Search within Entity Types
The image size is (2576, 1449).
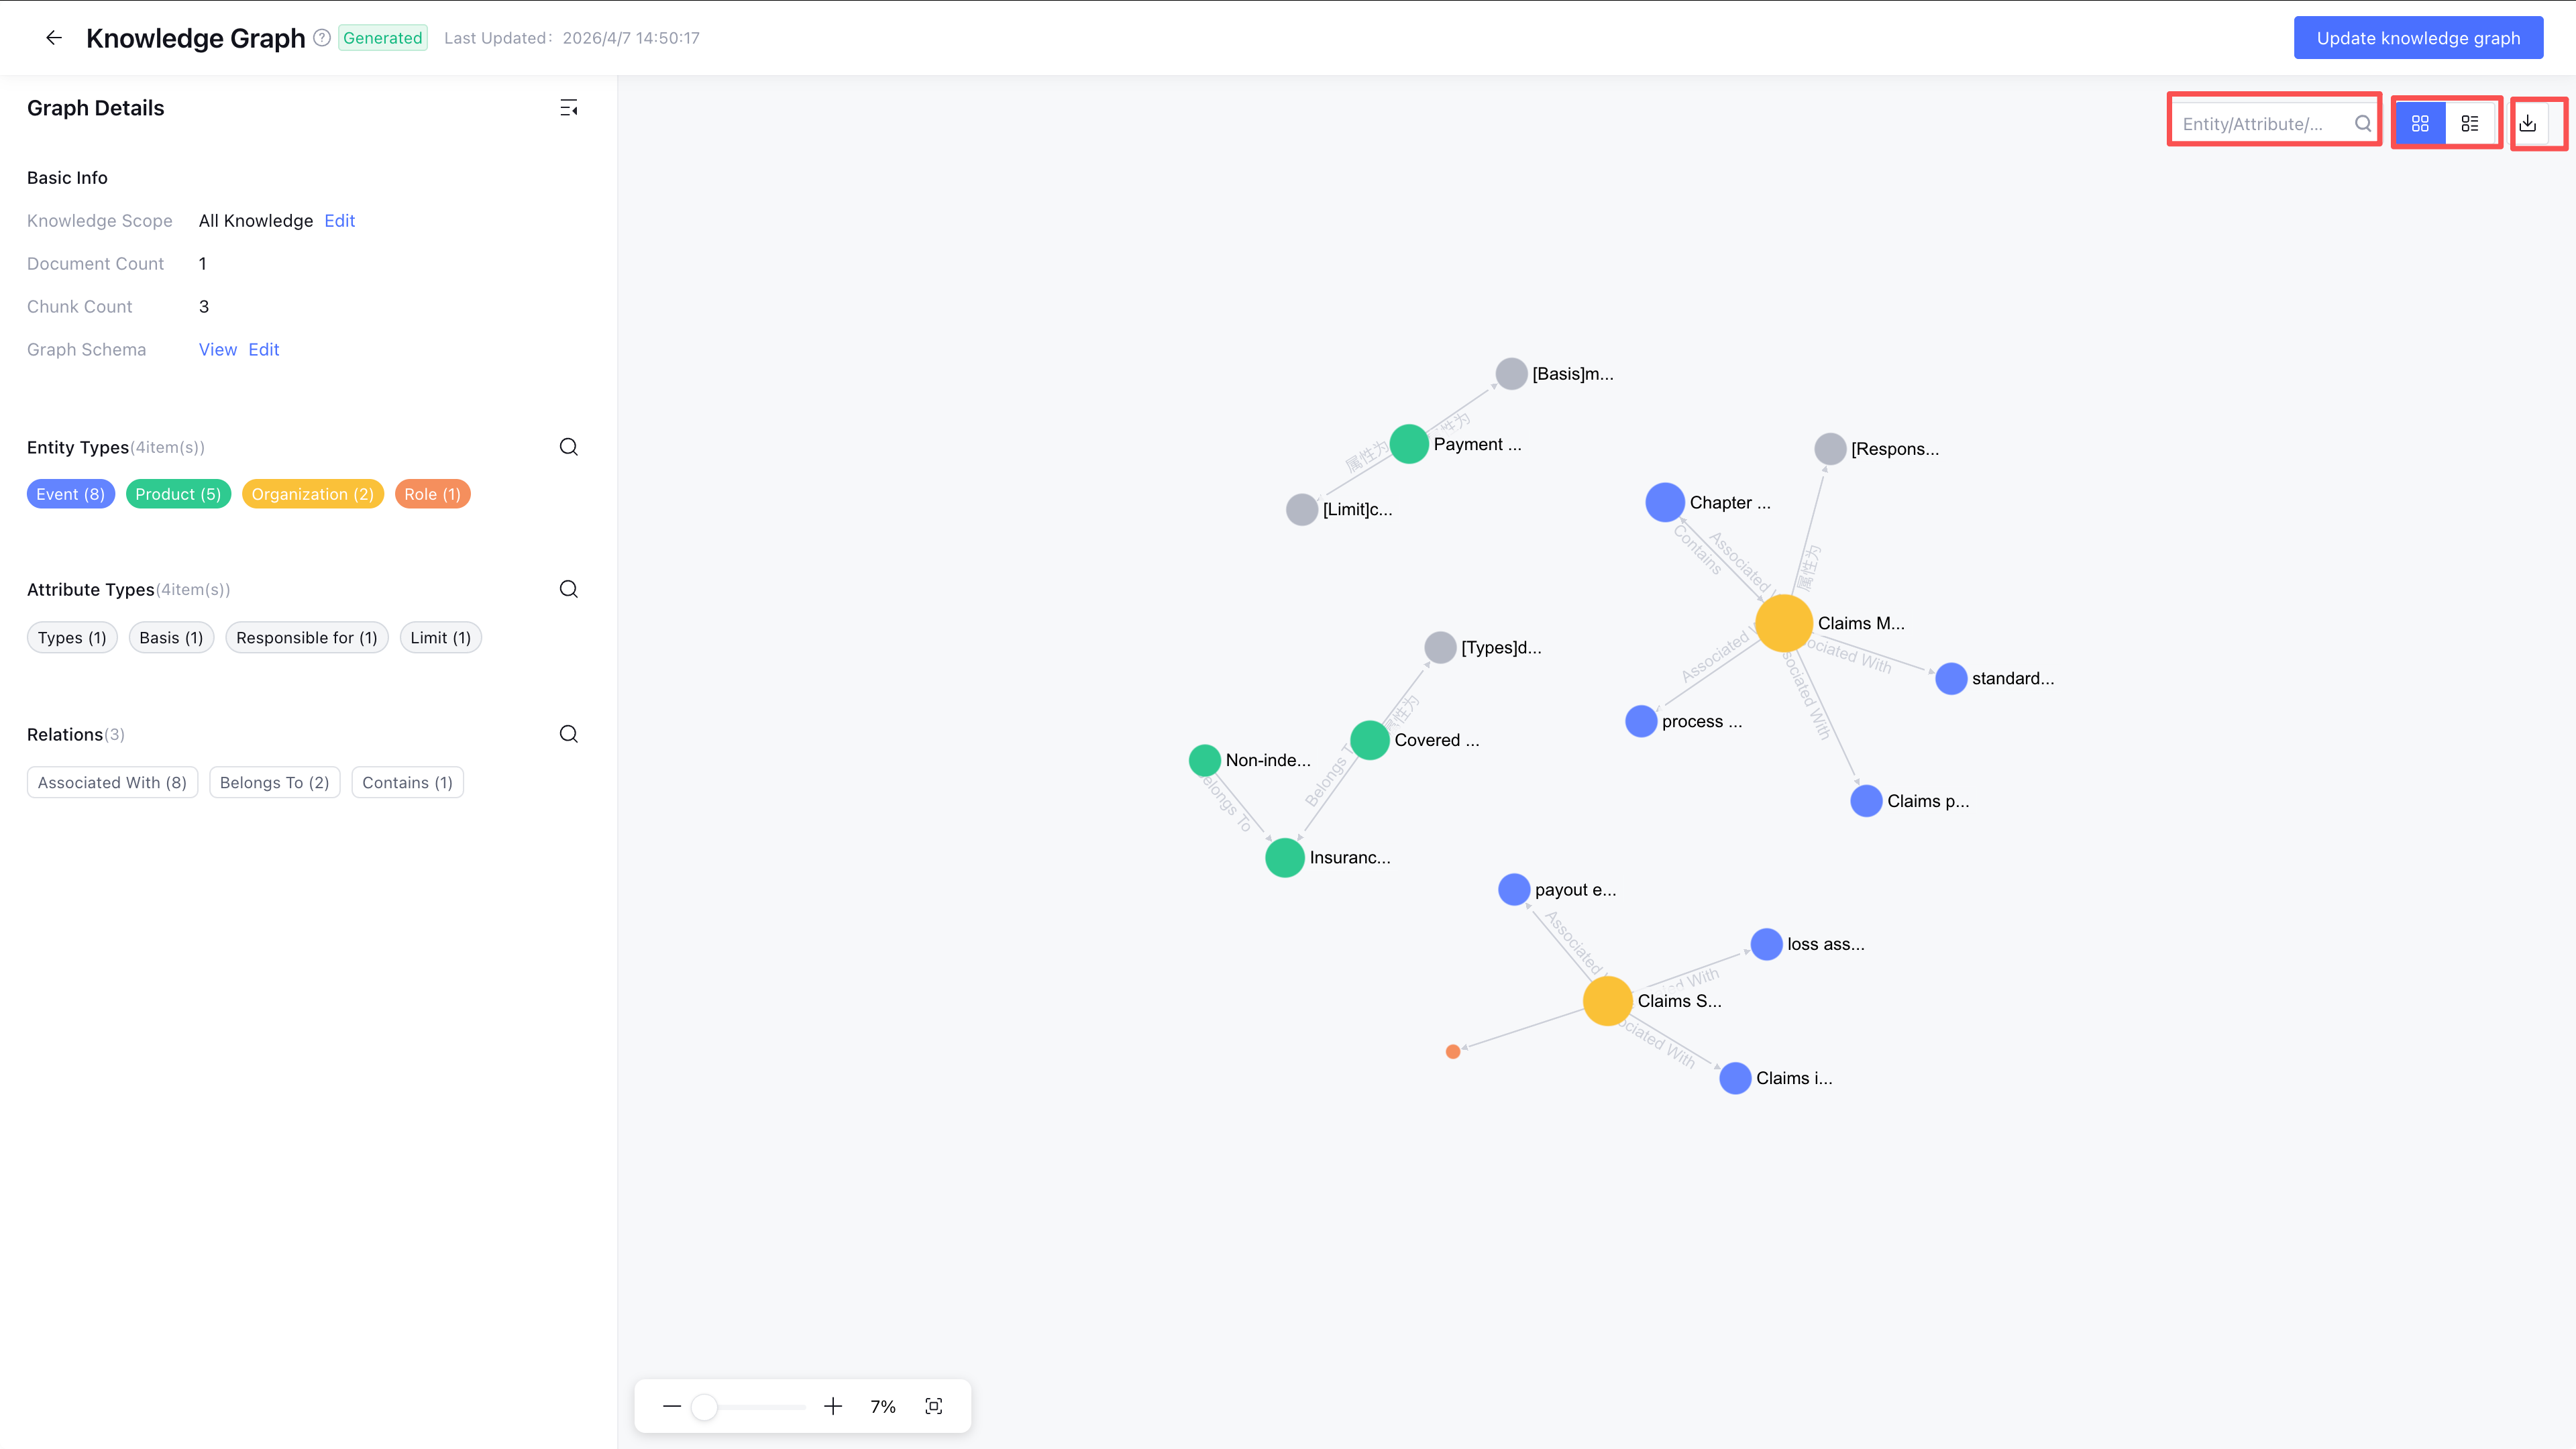(568, 447)
